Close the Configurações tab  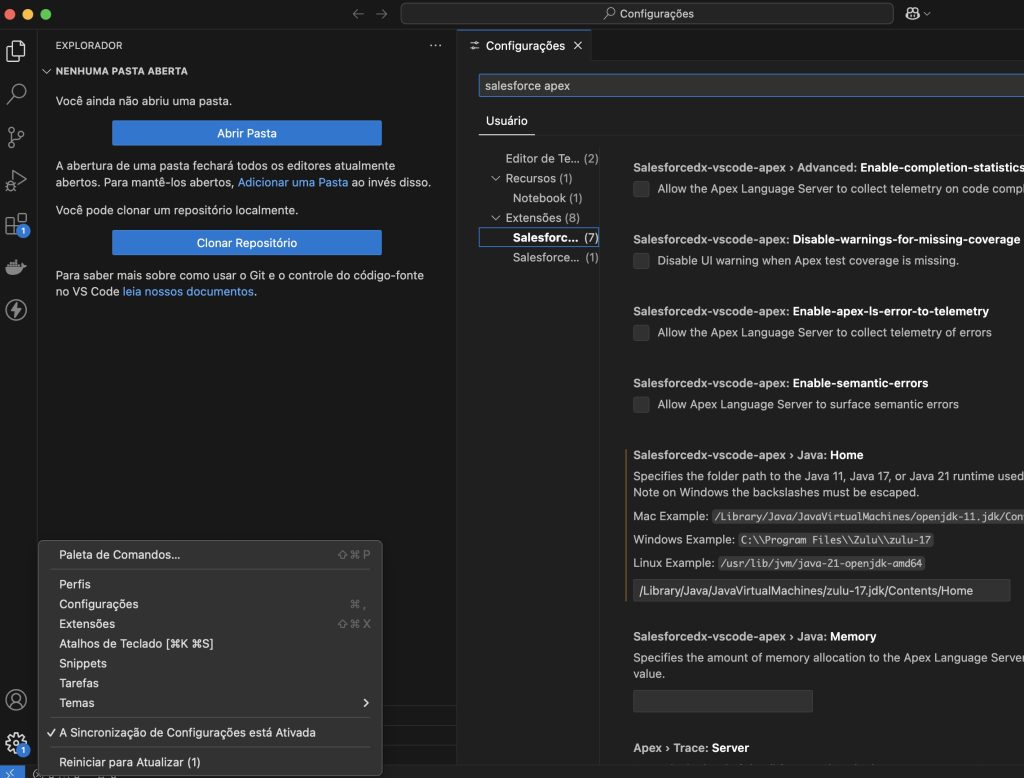point(578,46)
